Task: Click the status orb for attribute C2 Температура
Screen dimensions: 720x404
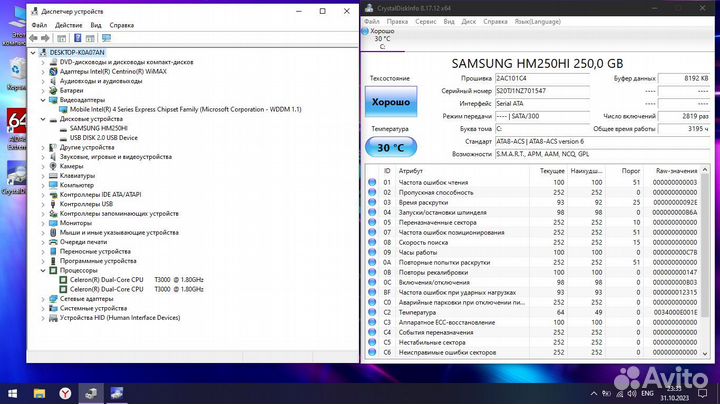Action: [372, 312]
